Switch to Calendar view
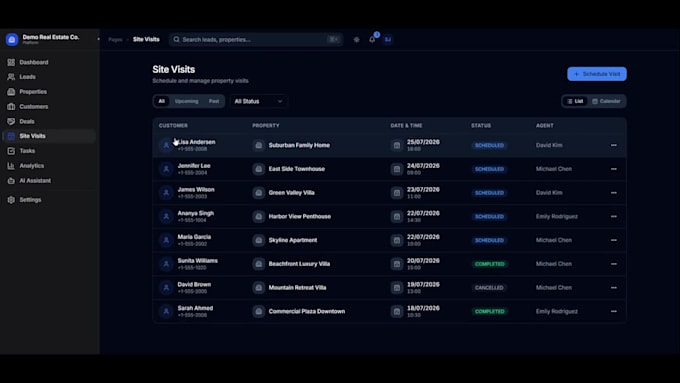 pos(606,101)
